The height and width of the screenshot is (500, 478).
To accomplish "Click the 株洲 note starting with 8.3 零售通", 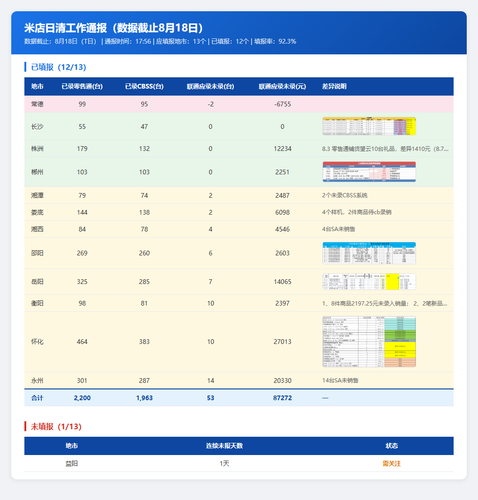I will click(385, 149).
